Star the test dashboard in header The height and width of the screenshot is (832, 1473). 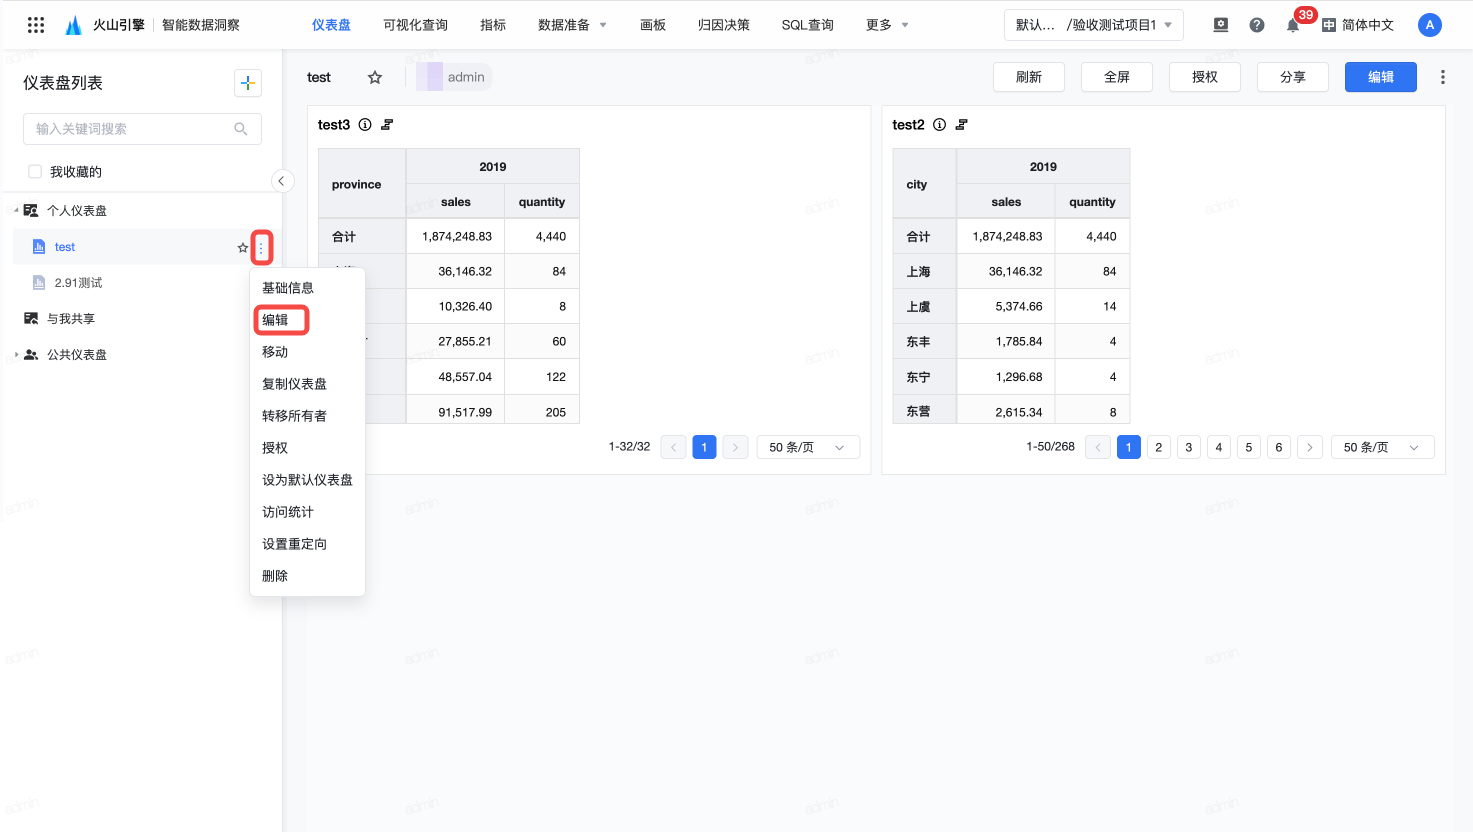point(375,77)
